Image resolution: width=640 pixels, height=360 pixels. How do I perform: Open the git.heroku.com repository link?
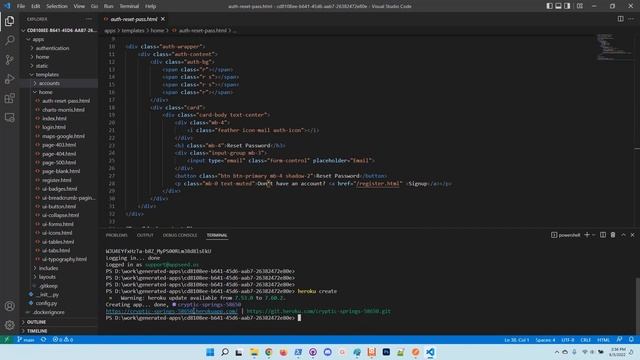(x=318, y=311)
